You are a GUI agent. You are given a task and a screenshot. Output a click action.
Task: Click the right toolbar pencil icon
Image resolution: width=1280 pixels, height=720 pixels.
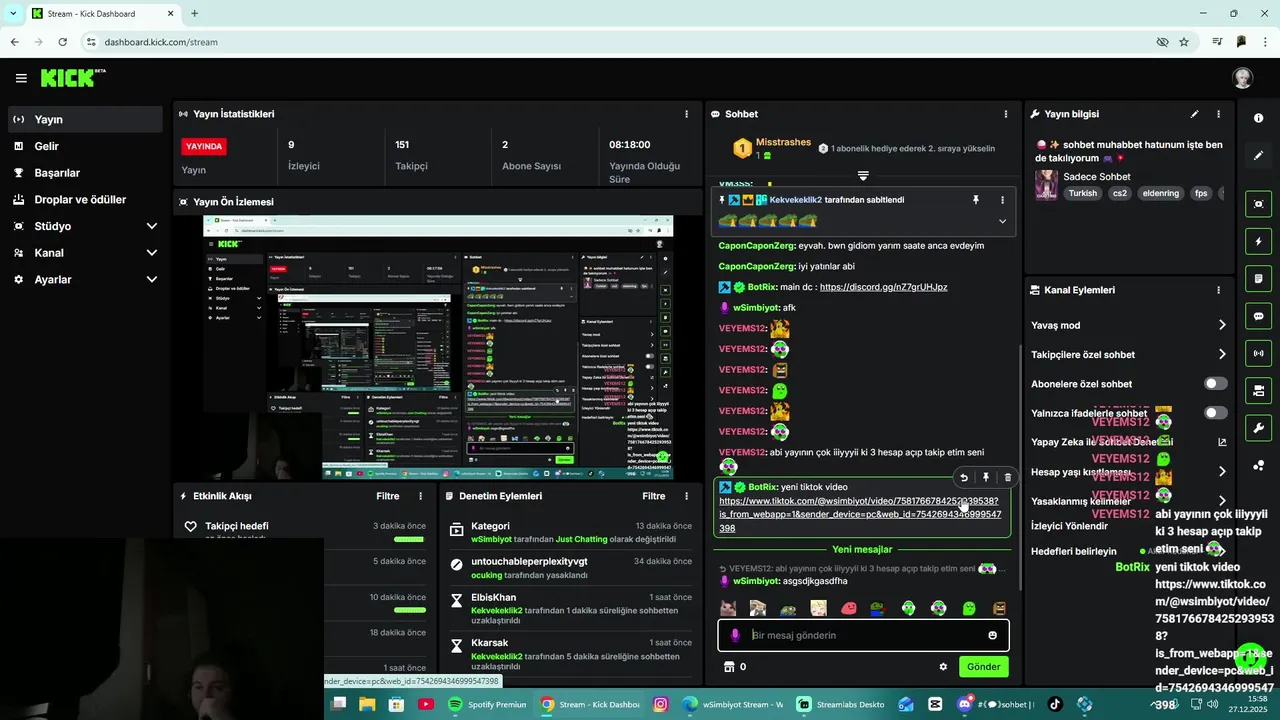coord(1258,156)
